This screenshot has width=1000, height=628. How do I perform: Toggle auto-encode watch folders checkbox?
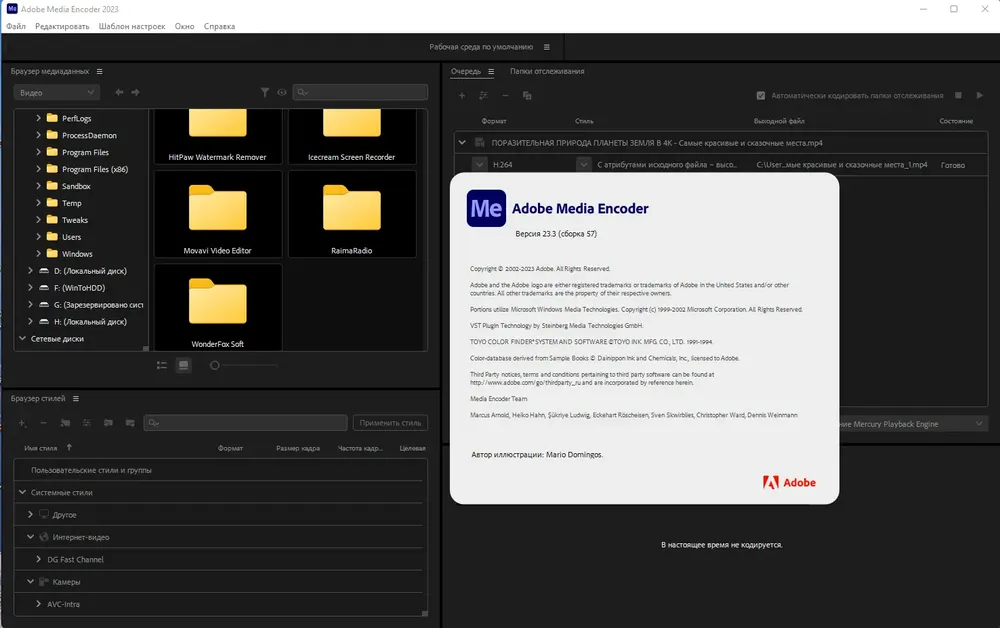pos(761,96)
